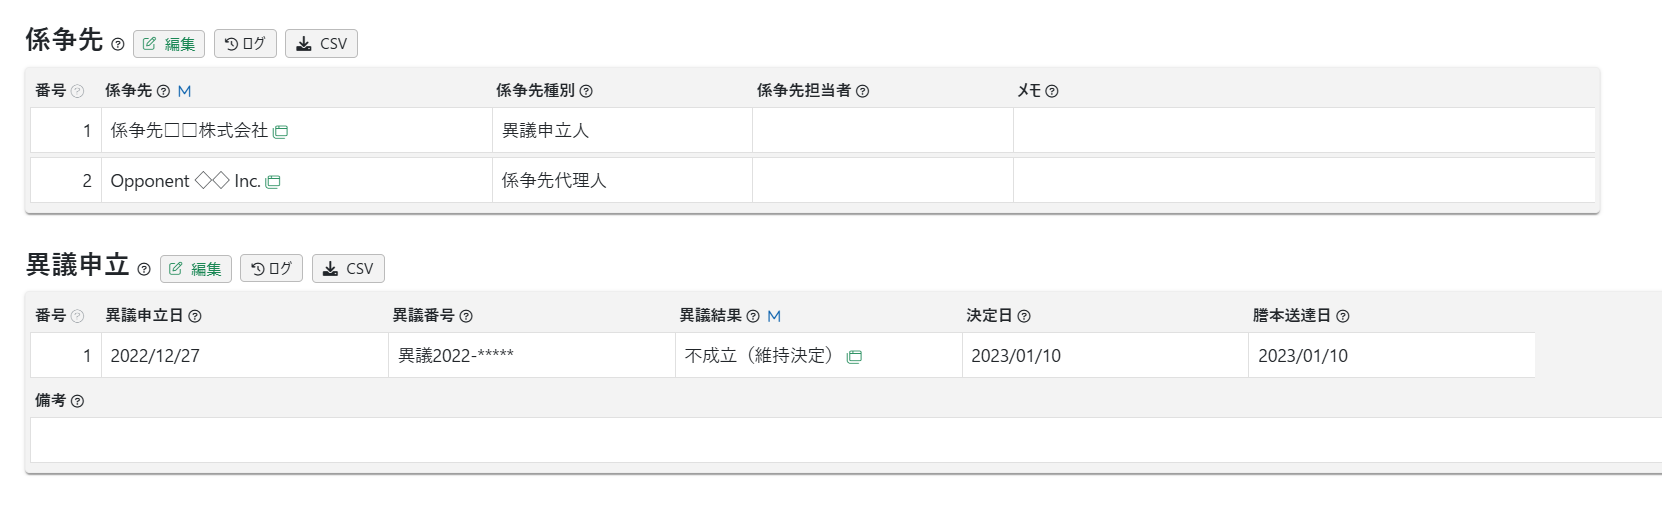Click help icon next to 係争先担当者 column
Screen dimensions: 1662x507
click(863, 91)
